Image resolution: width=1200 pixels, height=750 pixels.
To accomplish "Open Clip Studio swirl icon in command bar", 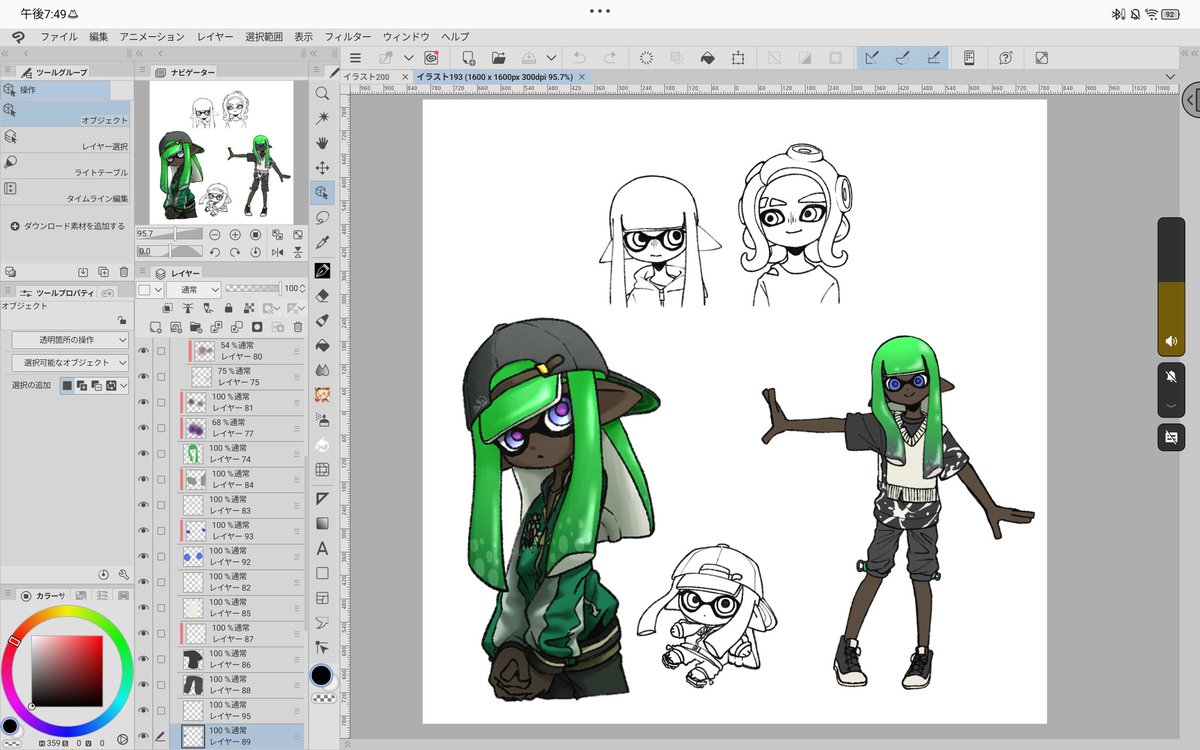I will click(431, 58).
